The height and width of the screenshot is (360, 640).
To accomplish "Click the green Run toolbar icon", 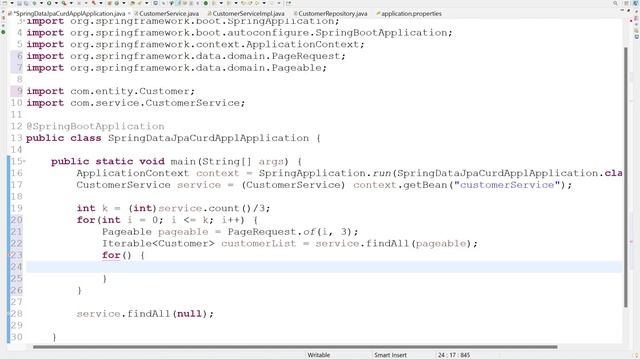I will pyautogui.click(x=49, y=3).
